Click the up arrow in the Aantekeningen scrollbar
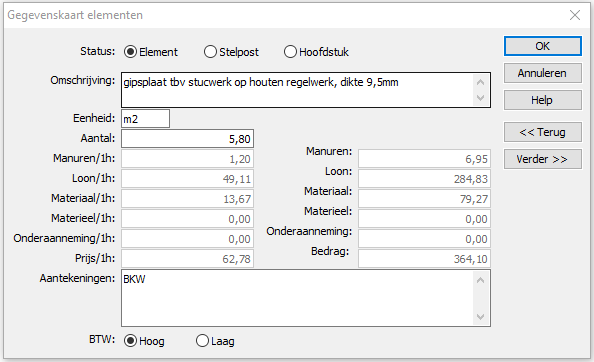Image resolution: width=594 pixels, height=362 pixels. click(x=480, y=280)
